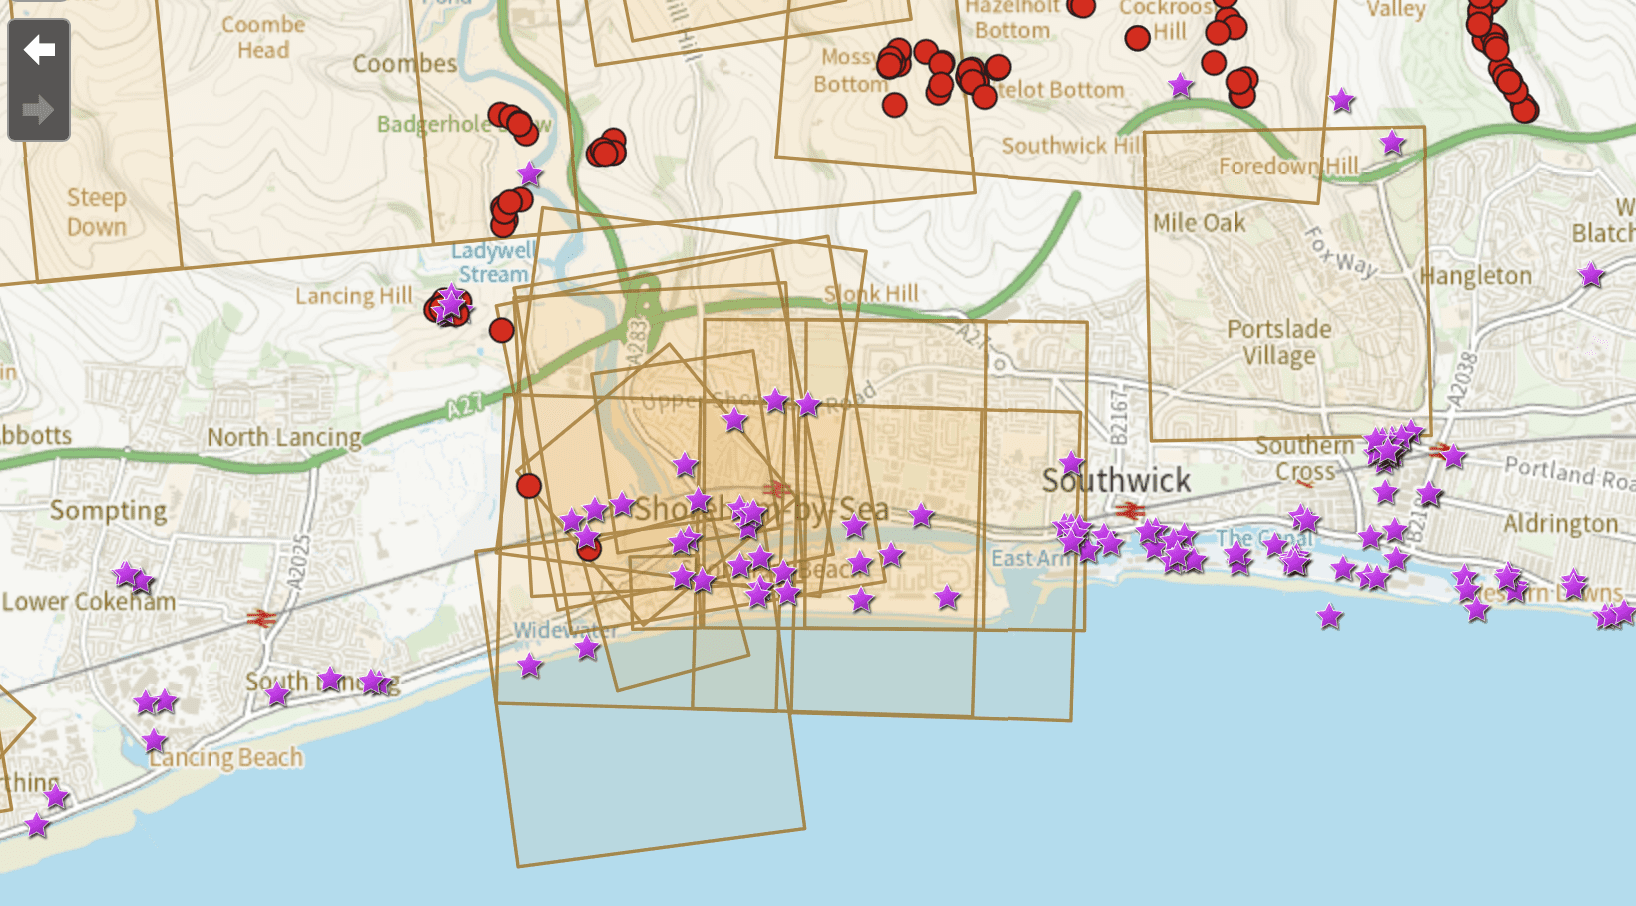Select purple star on Lancing Hill red cluster
This screenshot has height=906, width=1636.
(x=452, y=300)
